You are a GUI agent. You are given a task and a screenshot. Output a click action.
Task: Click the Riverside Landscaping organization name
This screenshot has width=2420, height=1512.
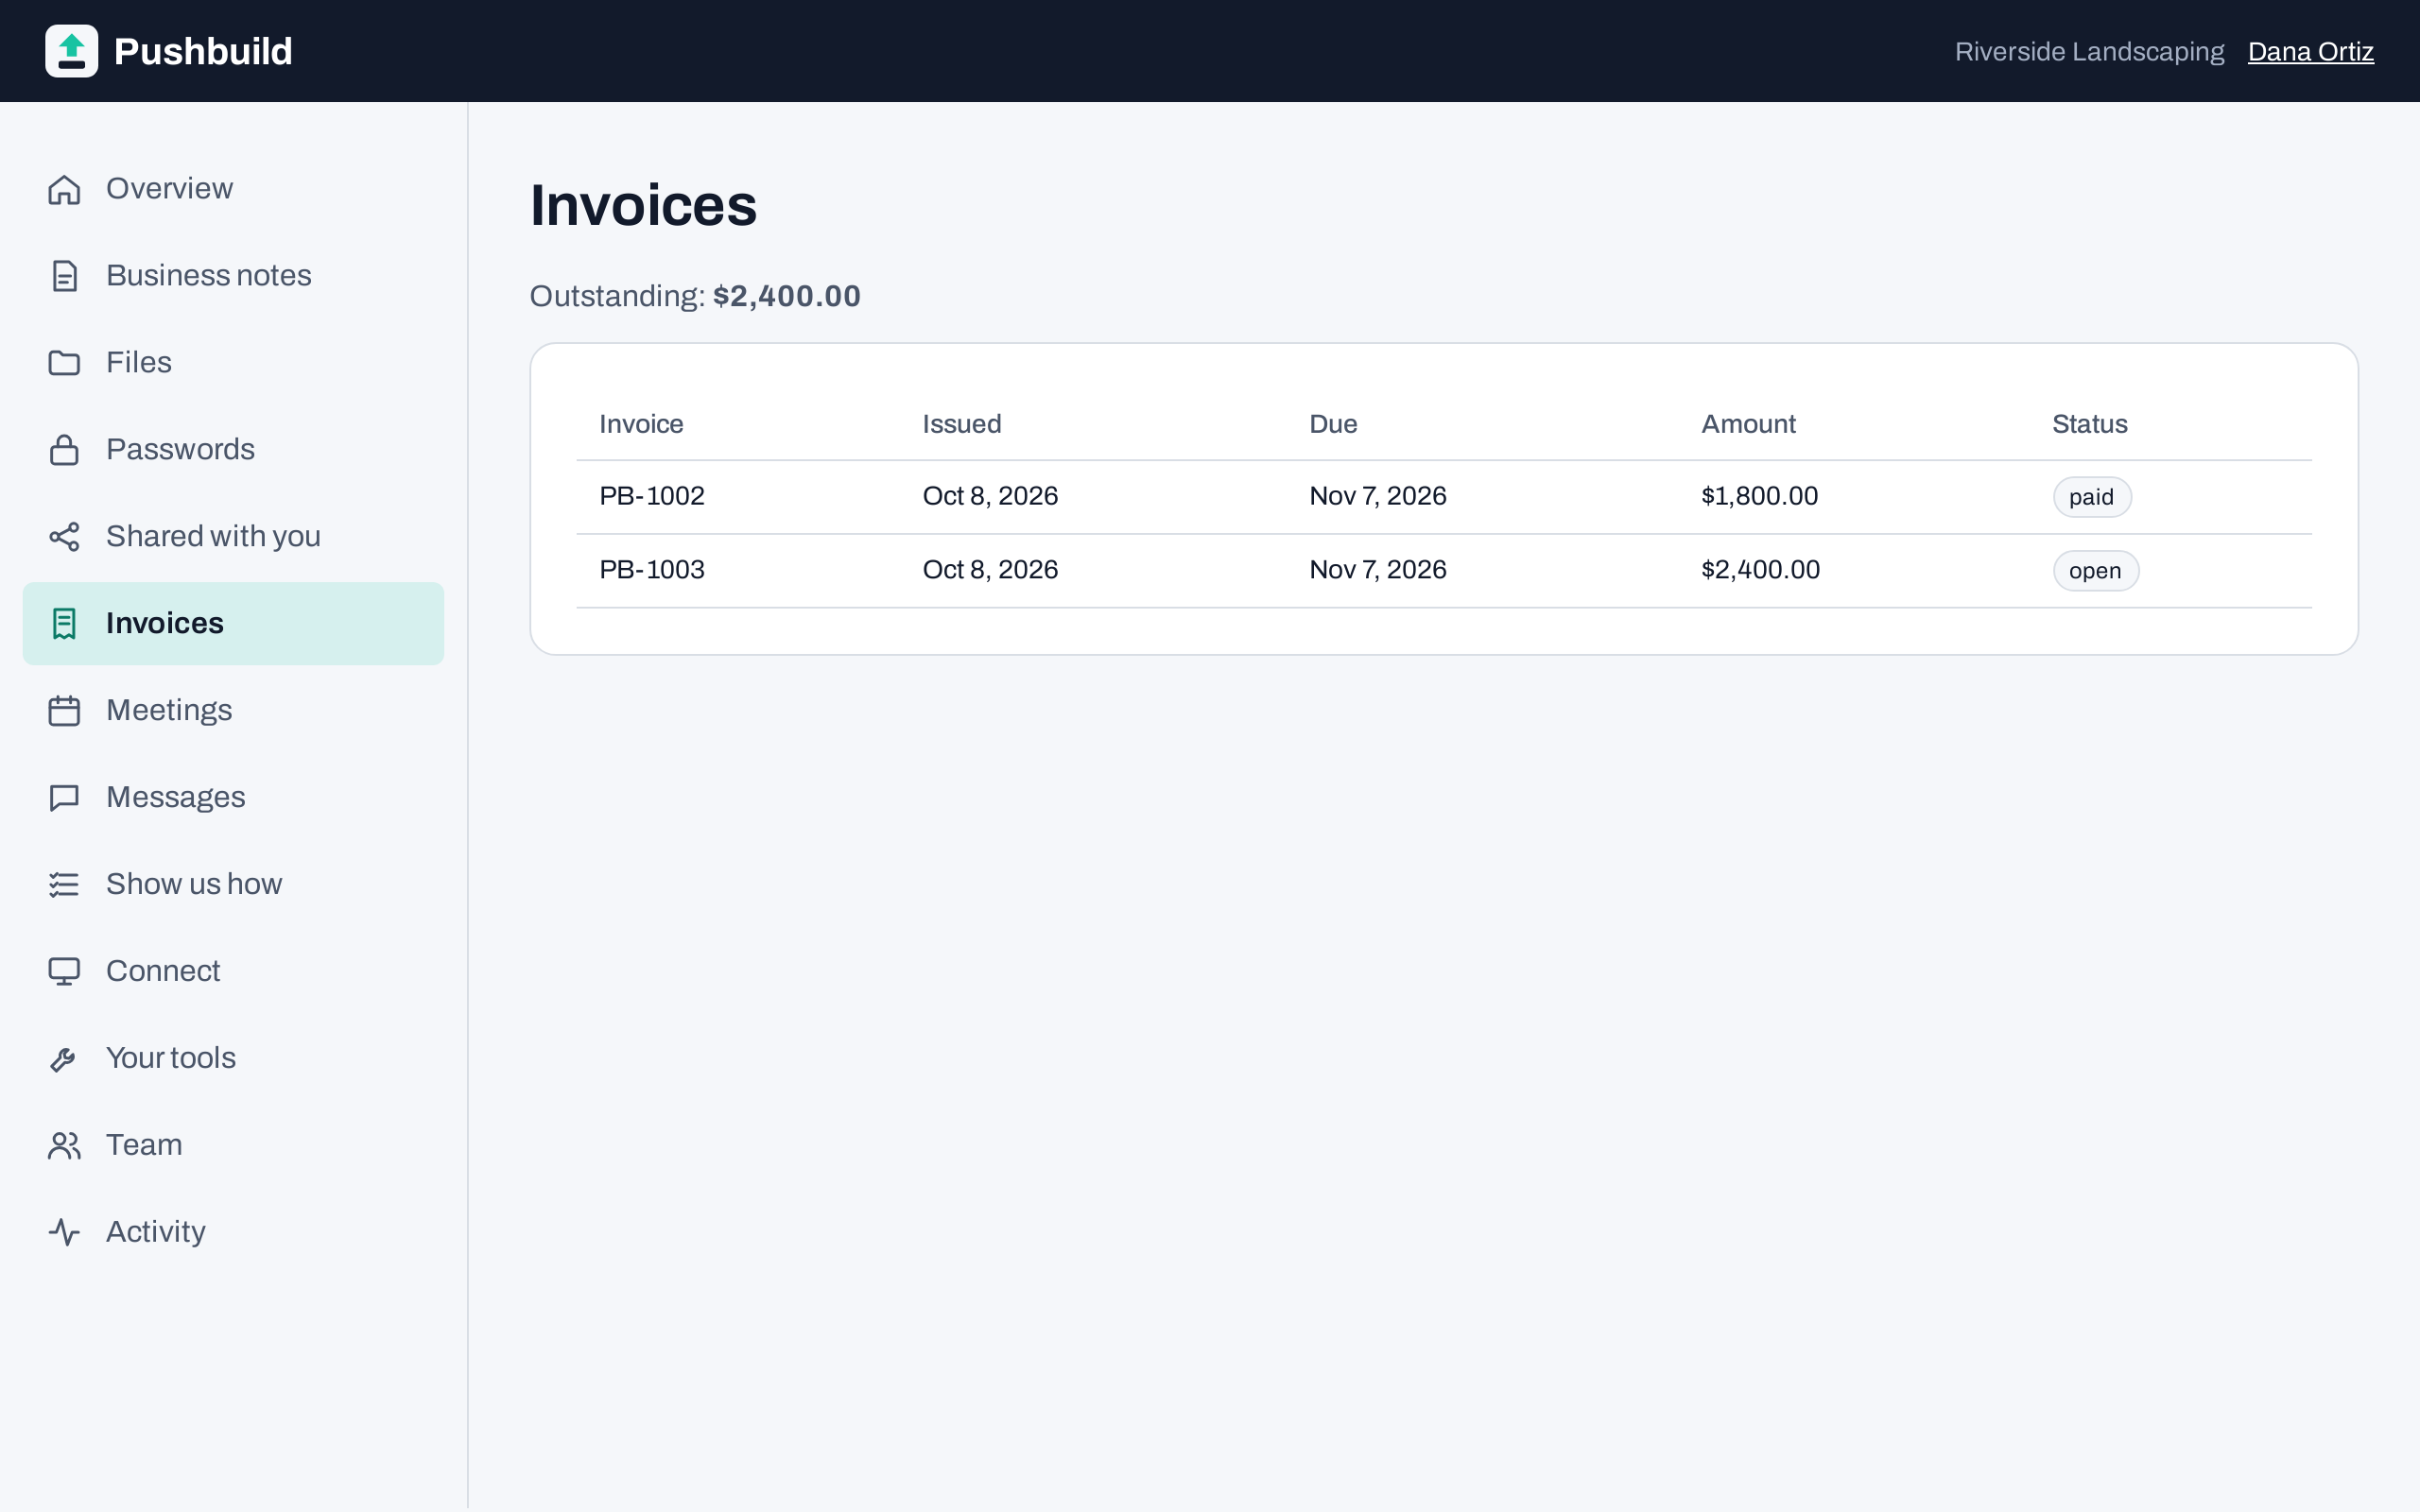[x=2089, y=52]
